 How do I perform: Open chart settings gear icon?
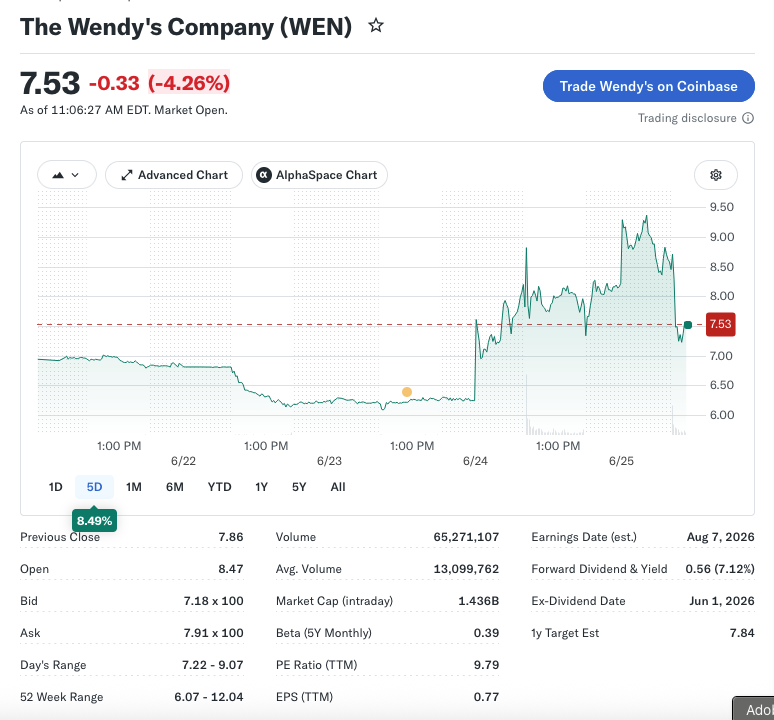716,175
